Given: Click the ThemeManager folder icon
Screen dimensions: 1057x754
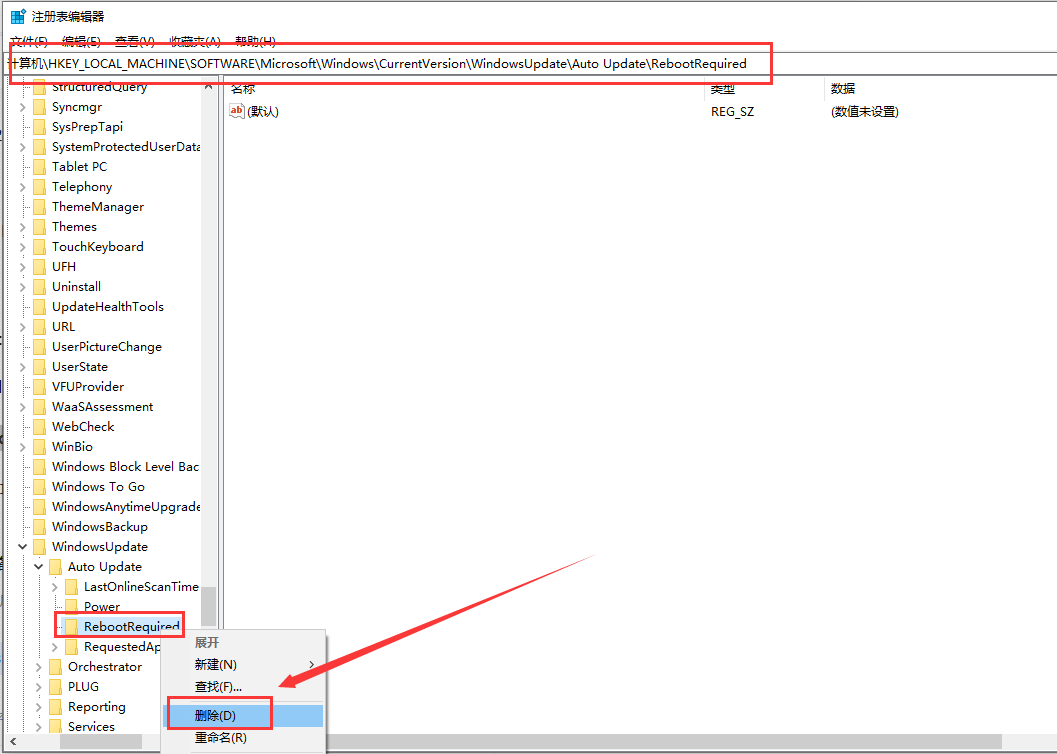Looking at the screenshot, I should 40,207.
